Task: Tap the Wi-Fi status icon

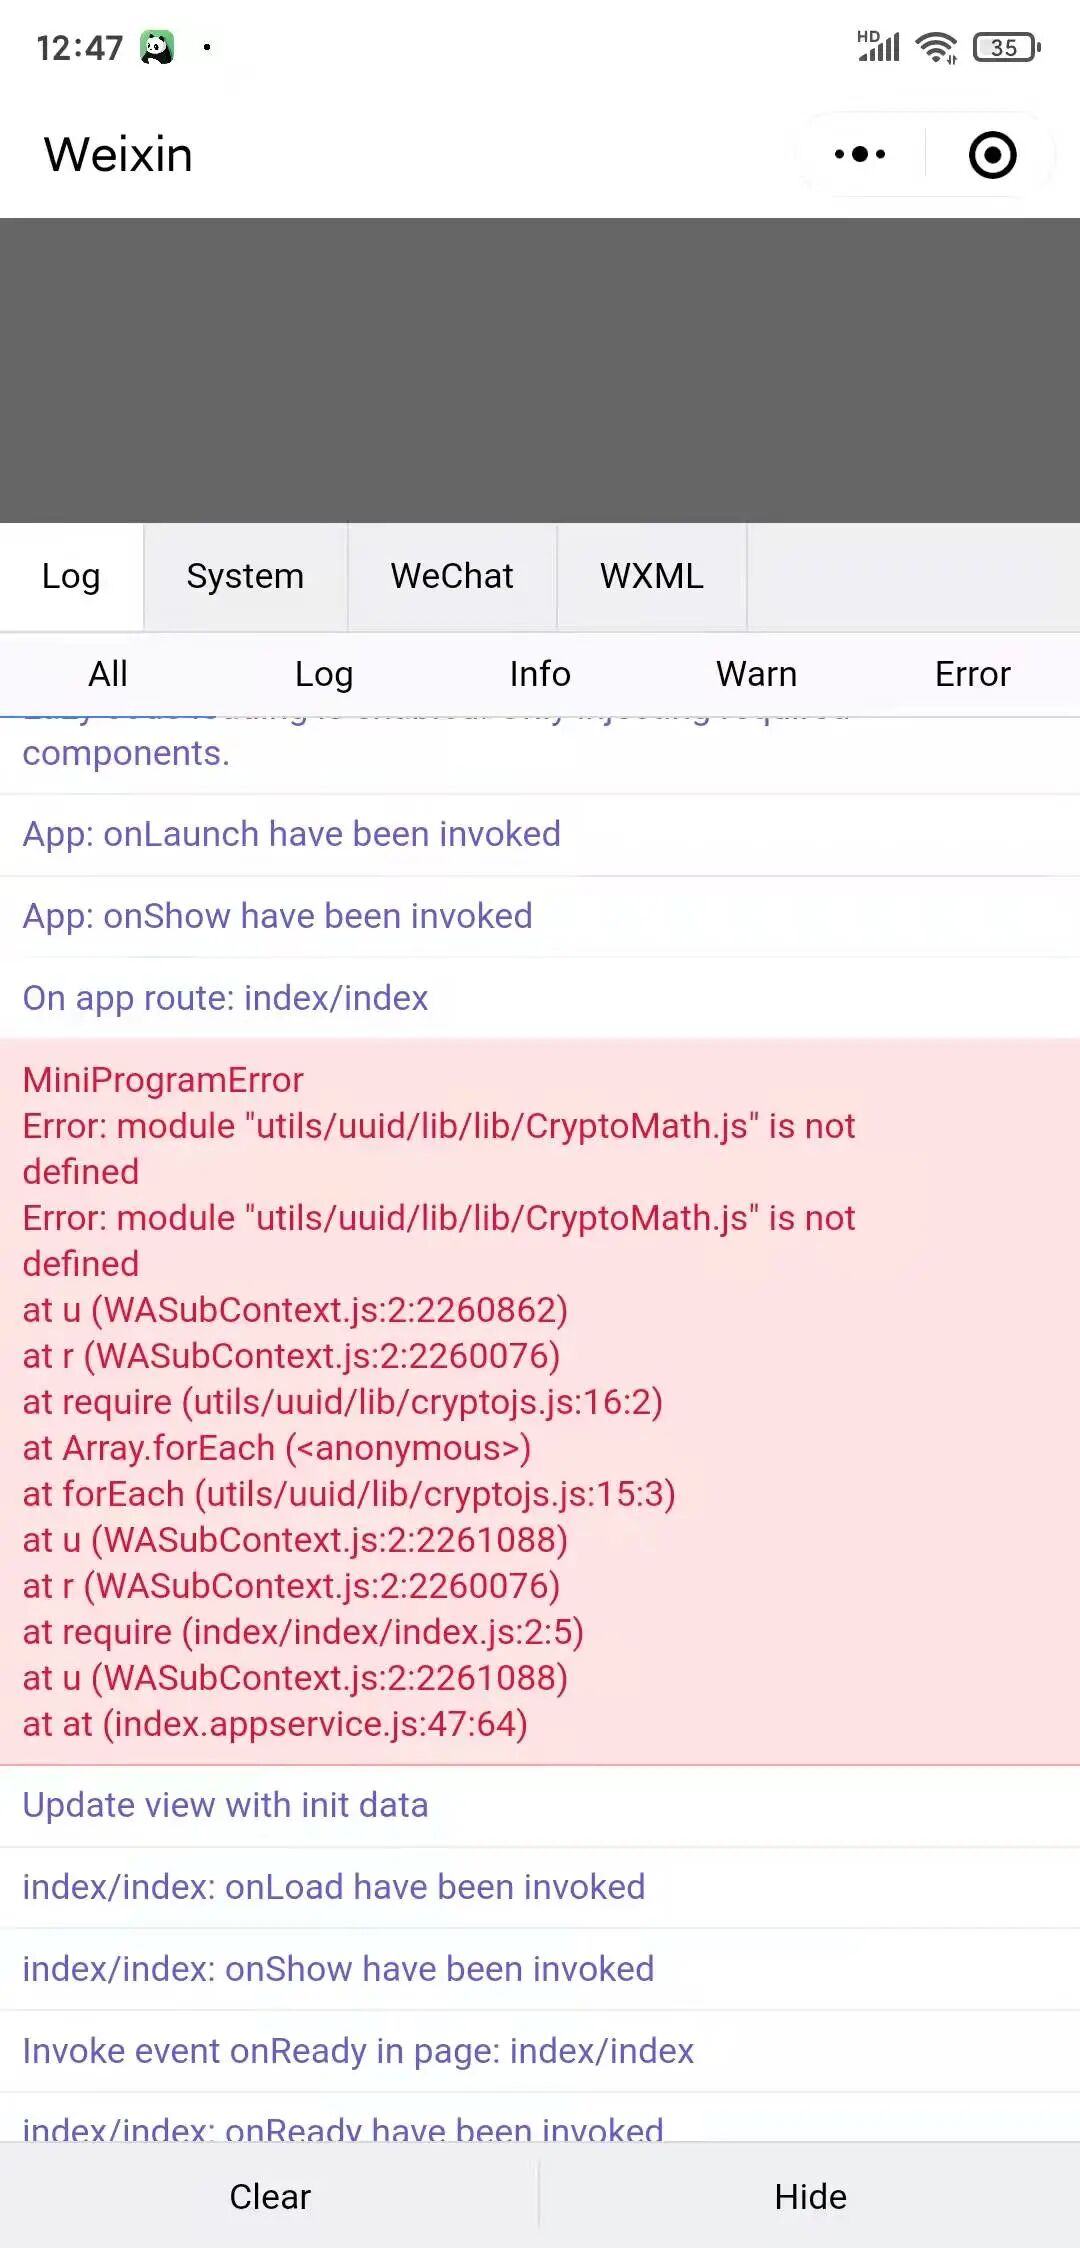Action: click(x=936, y=47)
